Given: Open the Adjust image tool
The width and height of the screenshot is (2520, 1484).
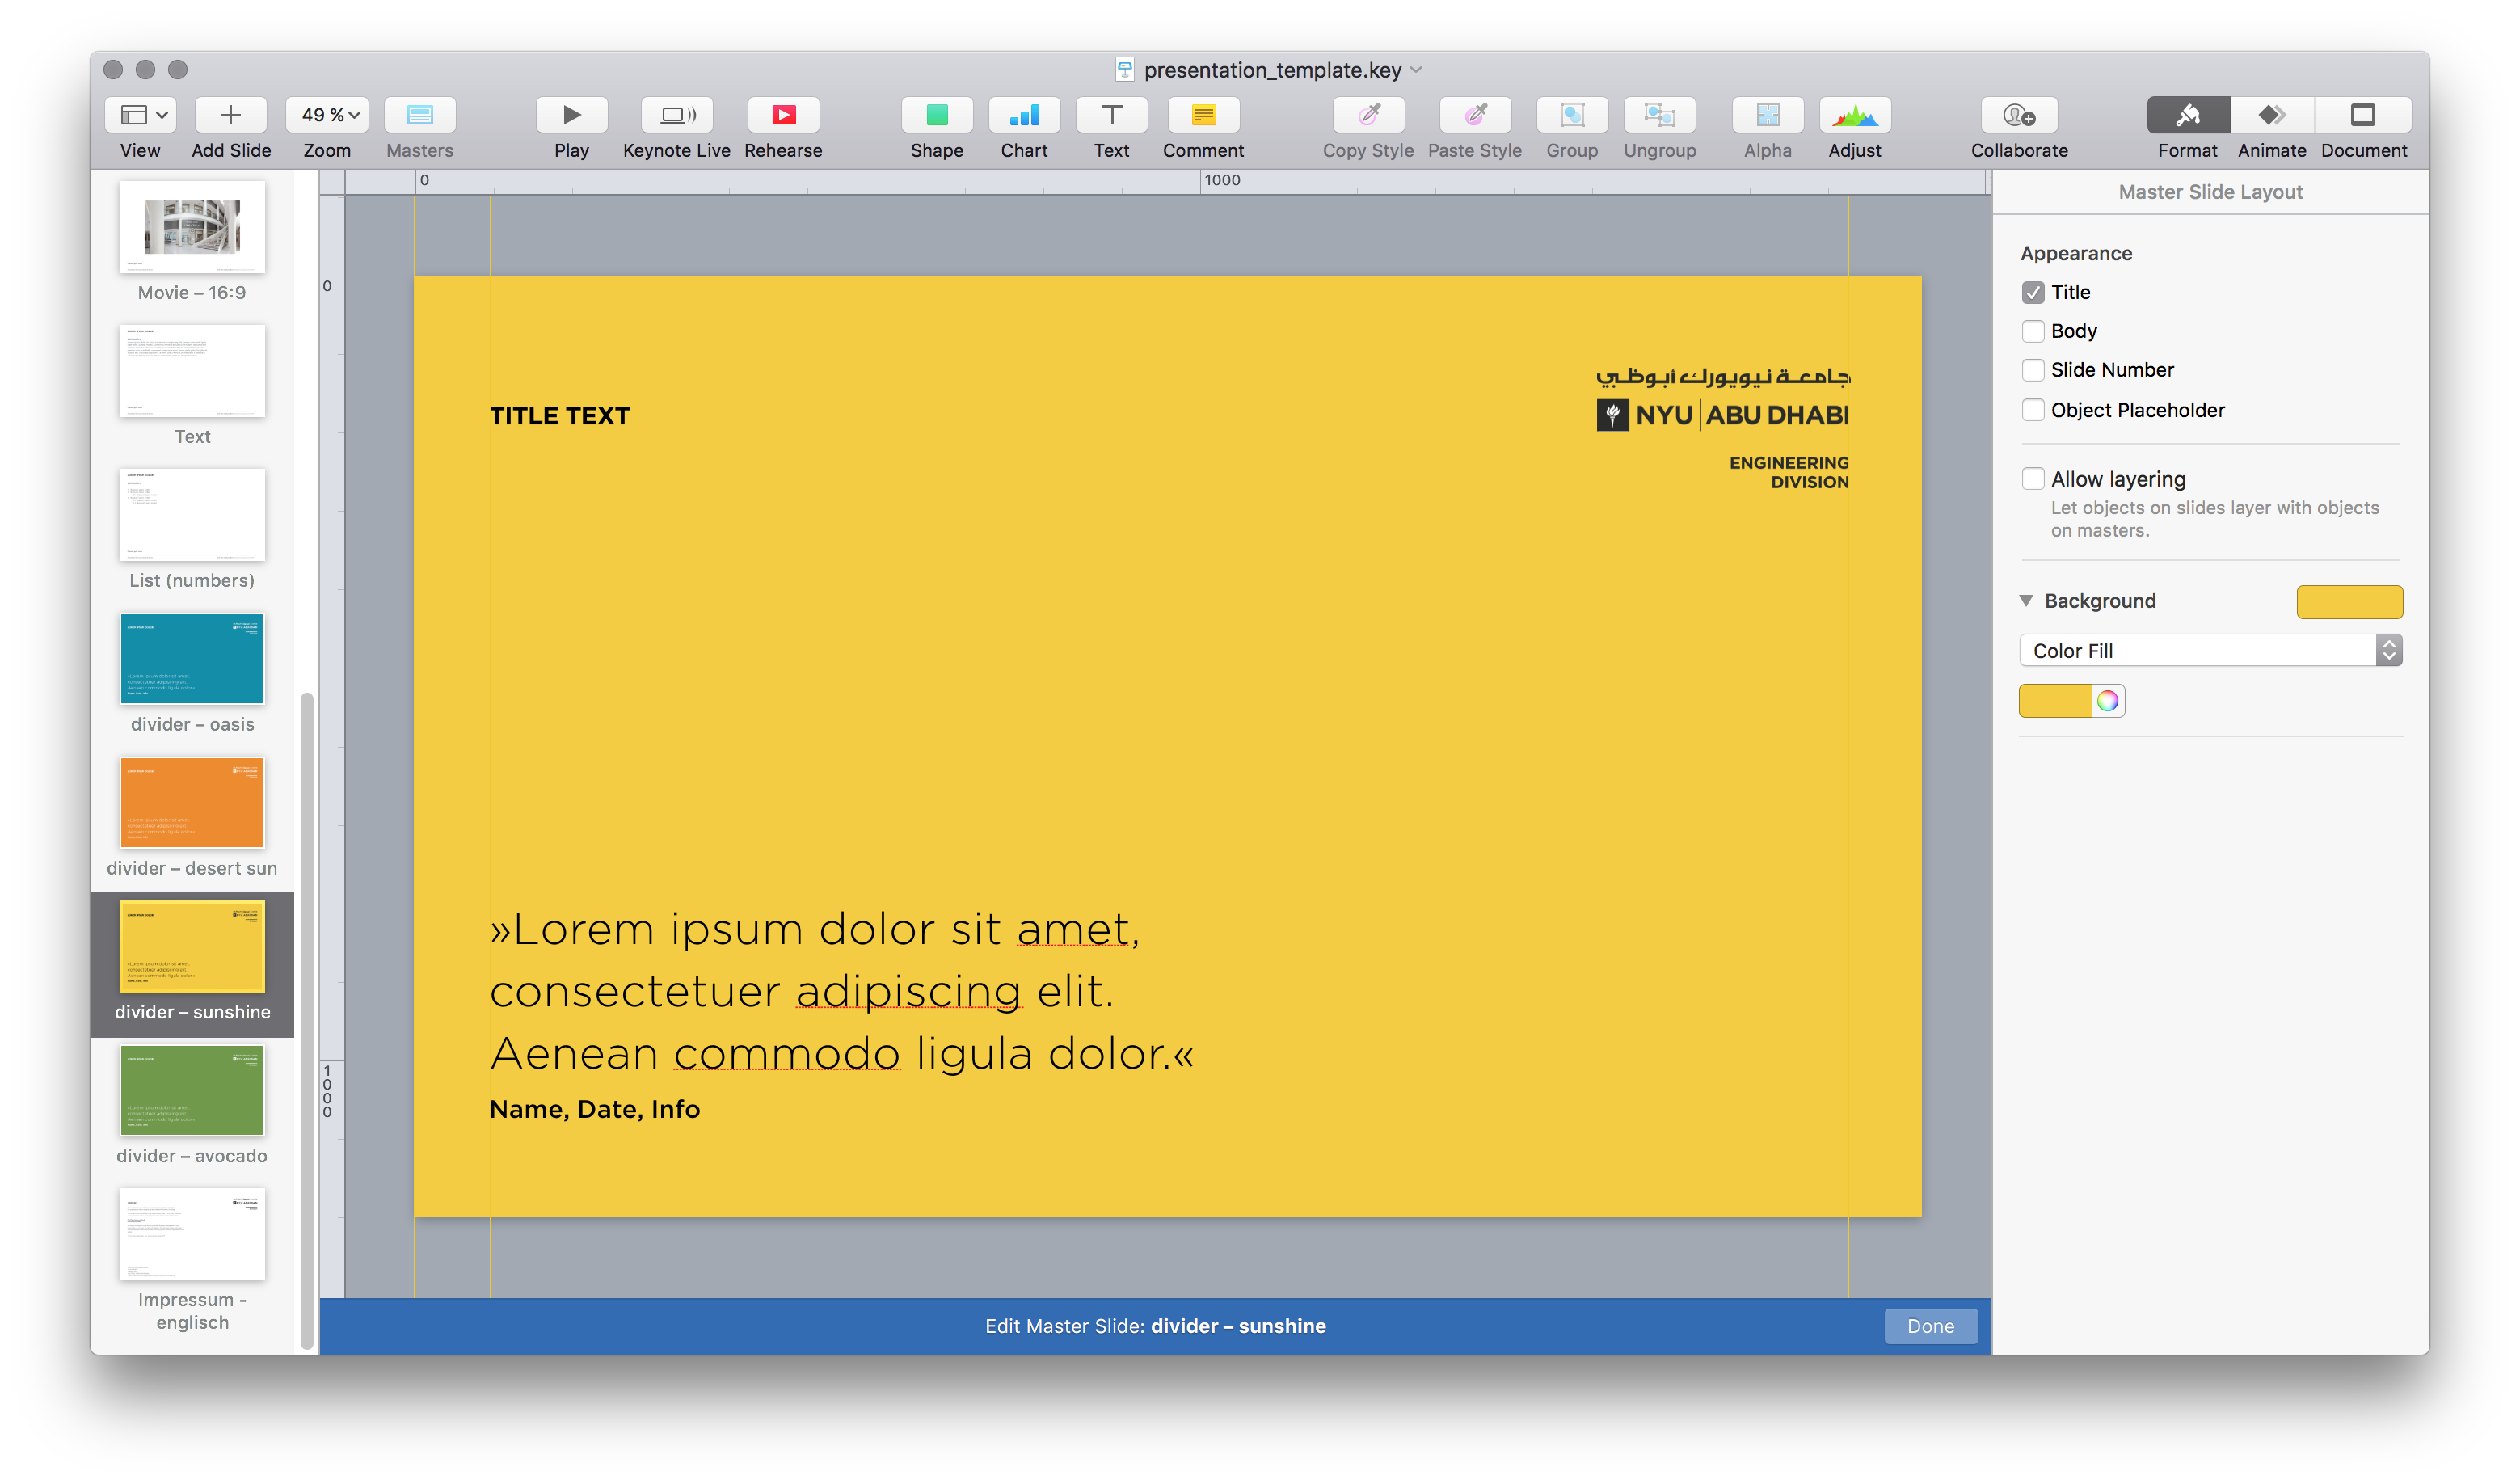Looking at the screenshot, I should point(1854,115).
